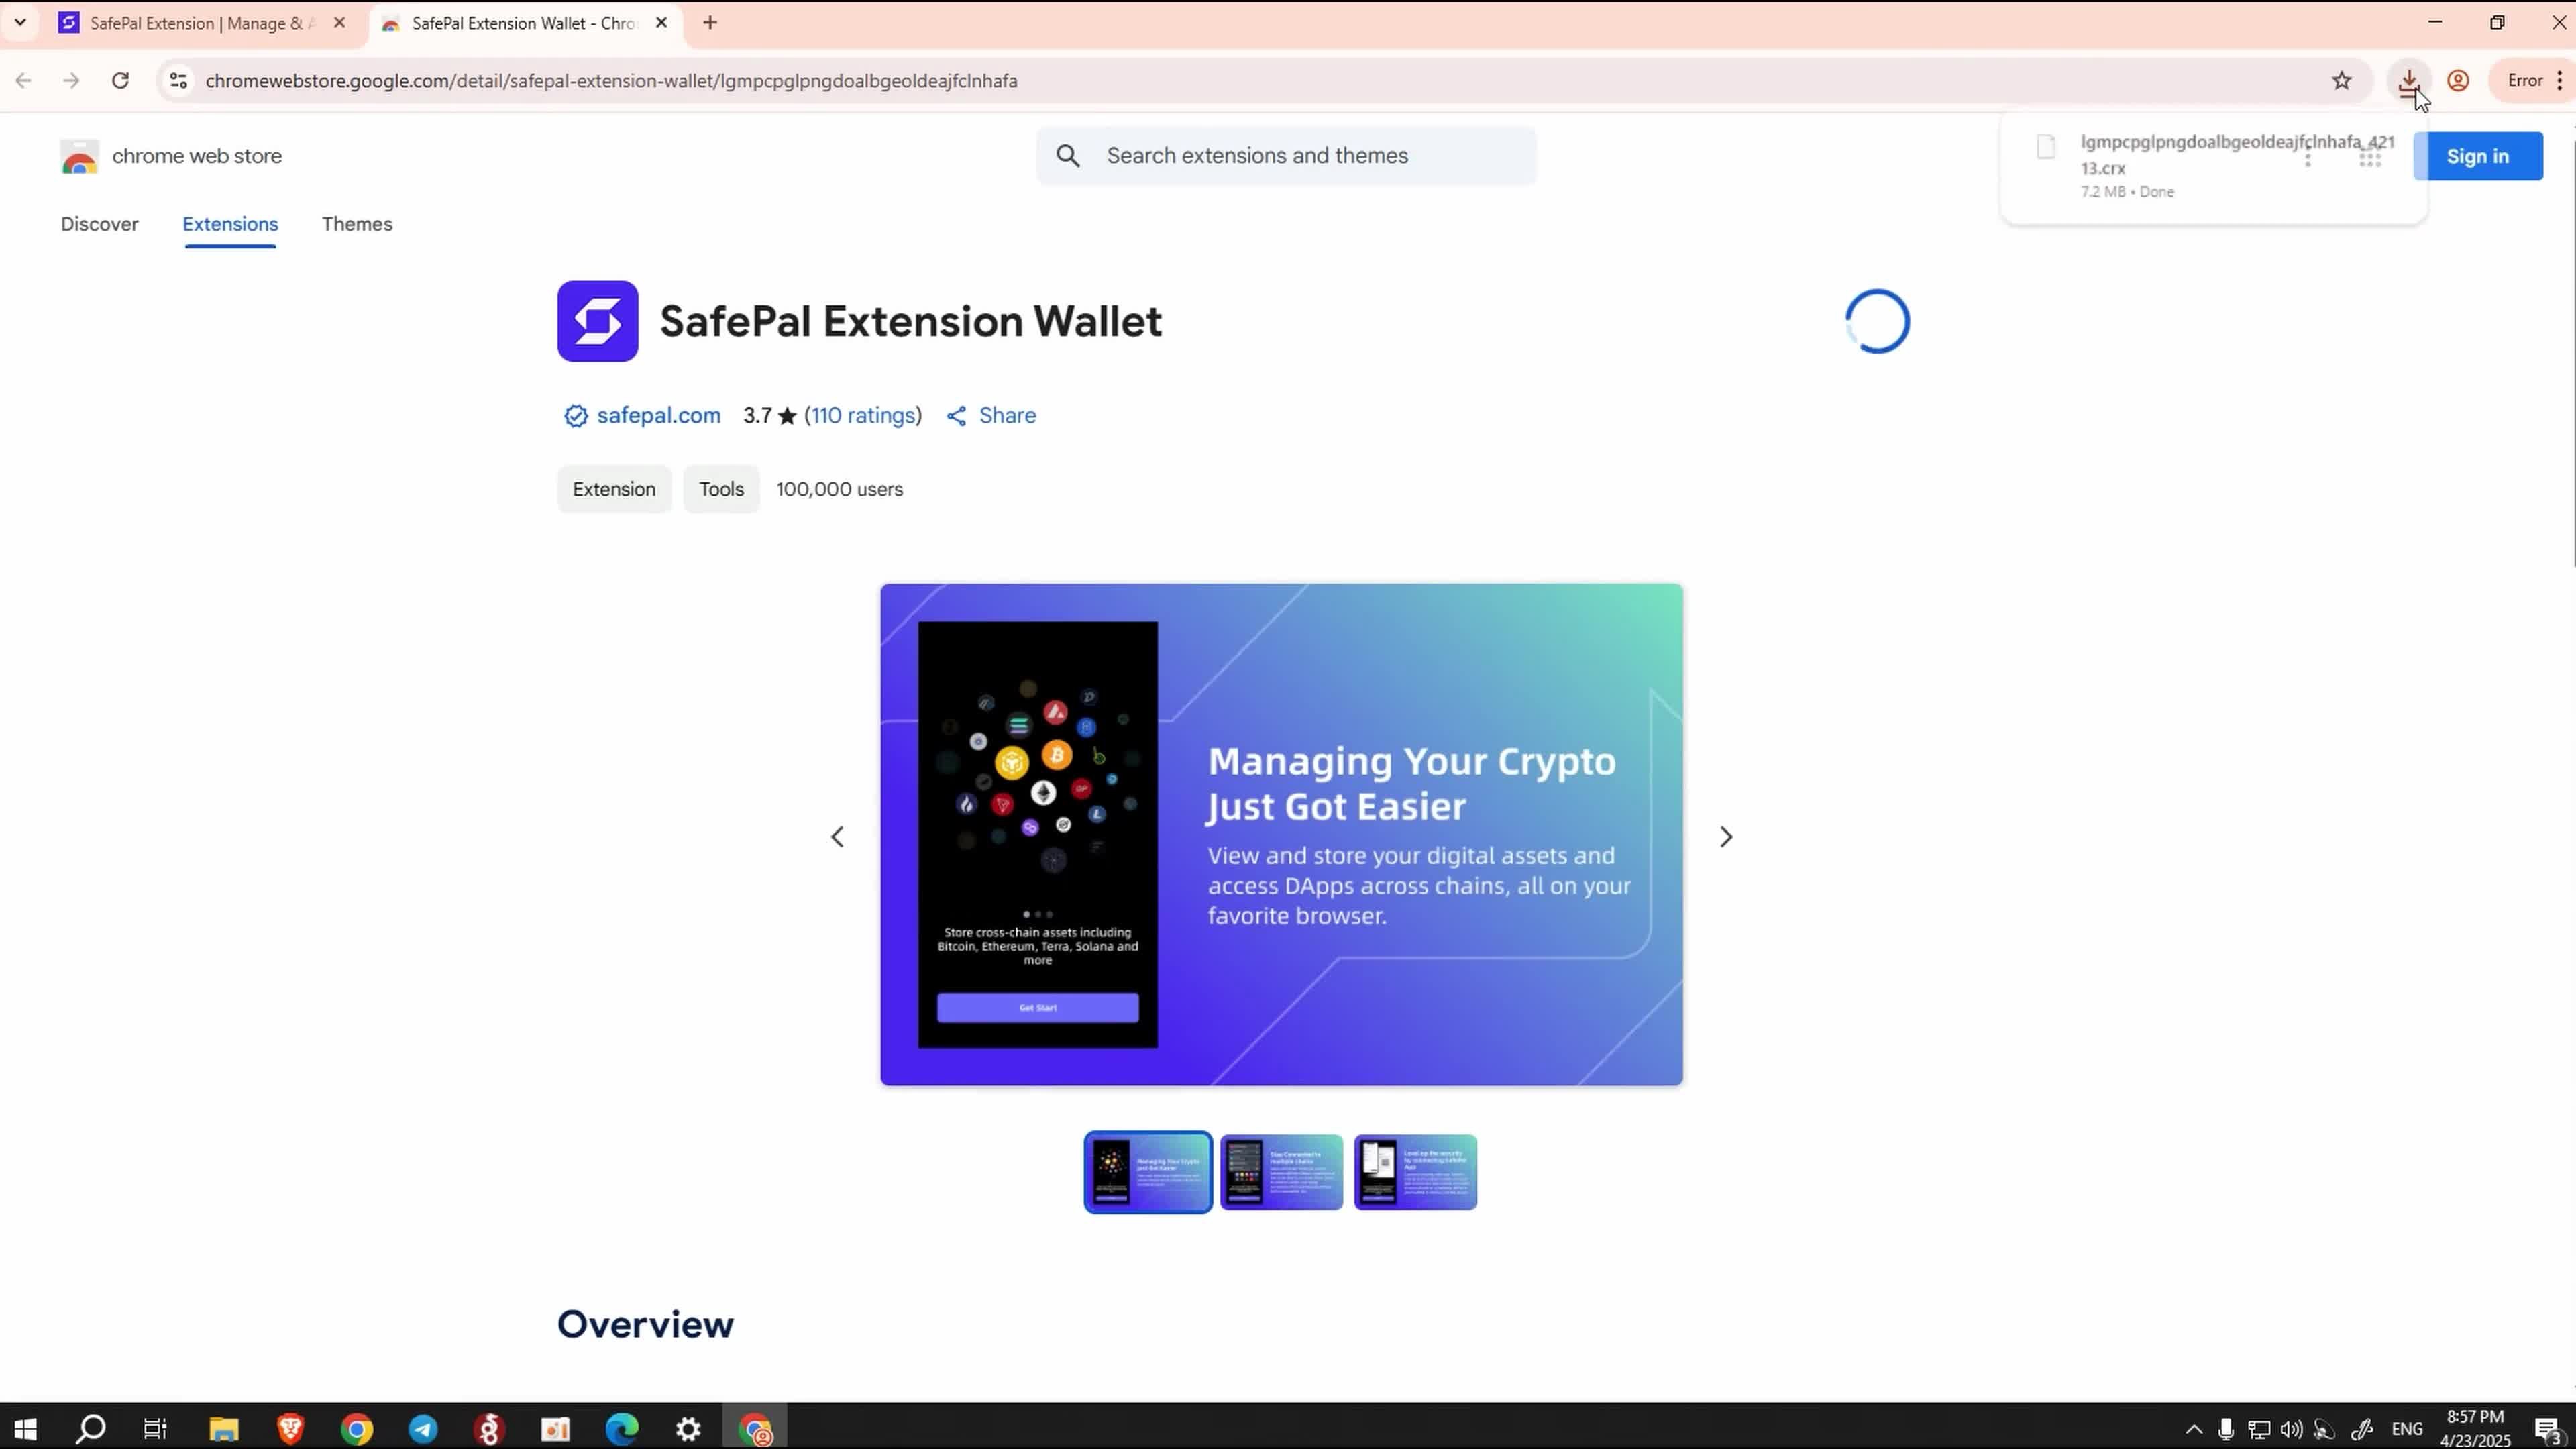
Task: Open the clock and date flyout
Action: pos(2476,1428)
